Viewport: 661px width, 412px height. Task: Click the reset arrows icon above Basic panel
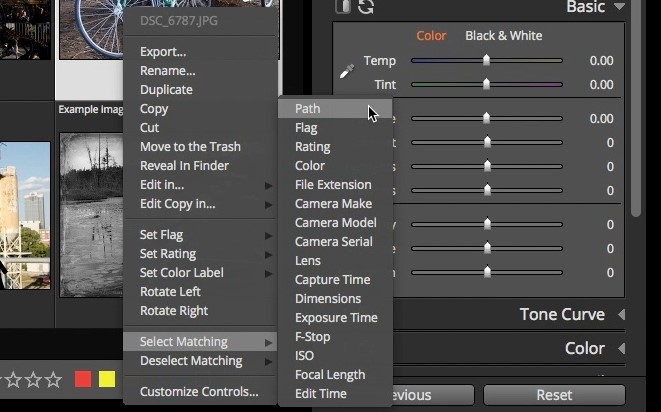pyautogui.click(x=366, y=7)
